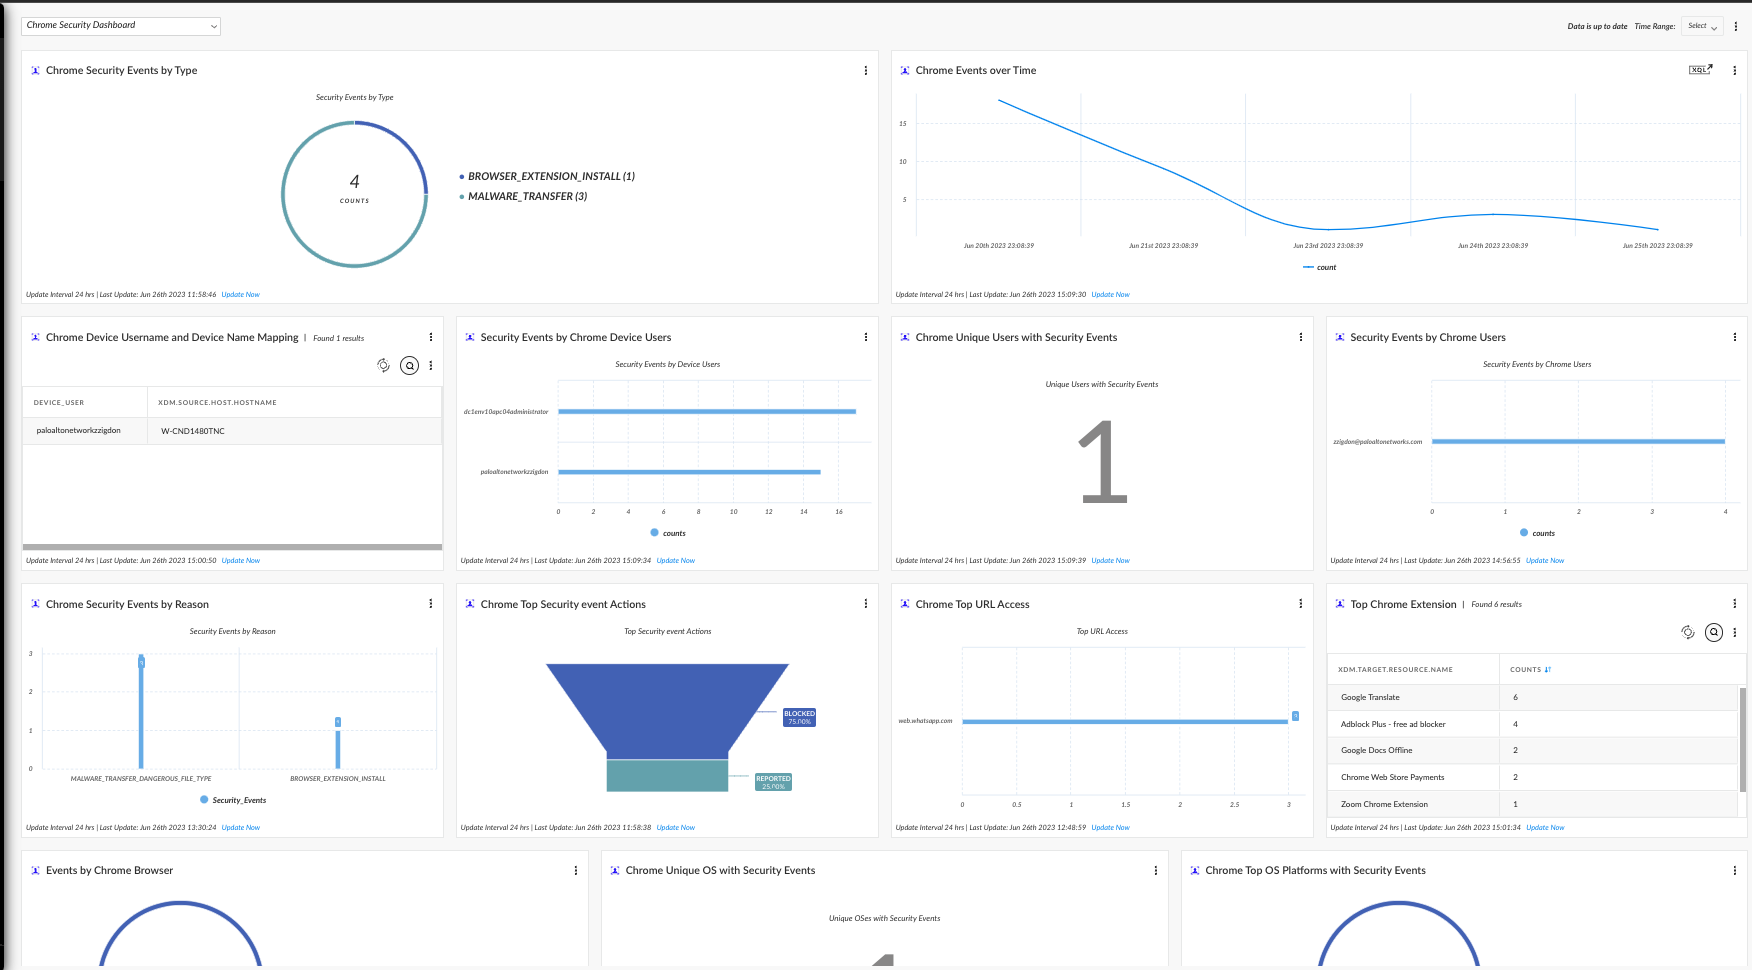Click Update Now in Chrome Security Events by Reason

[x=241, y=828]
